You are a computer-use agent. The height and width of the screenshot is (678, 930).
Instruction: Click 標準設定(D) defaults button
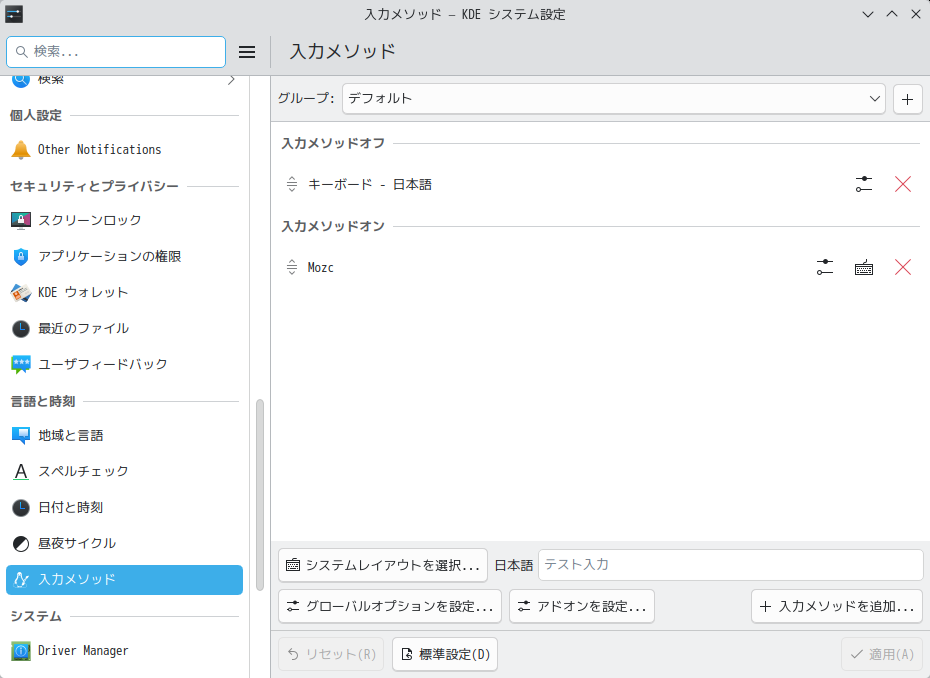(x=445, y=654)
